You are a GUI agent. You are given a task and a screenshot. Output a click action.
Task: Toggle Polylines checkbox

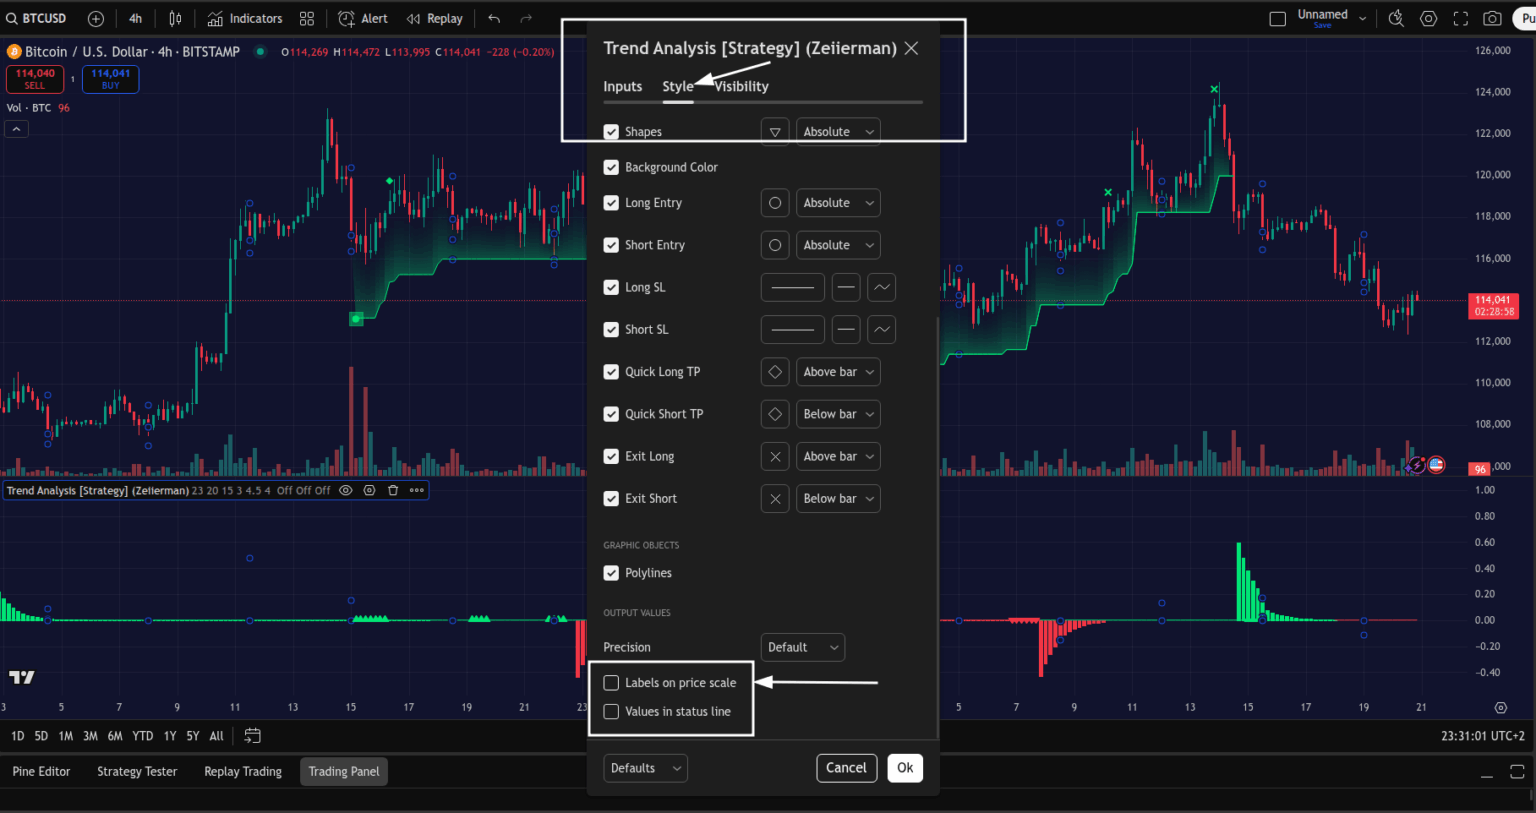click(x=611, y=573)
